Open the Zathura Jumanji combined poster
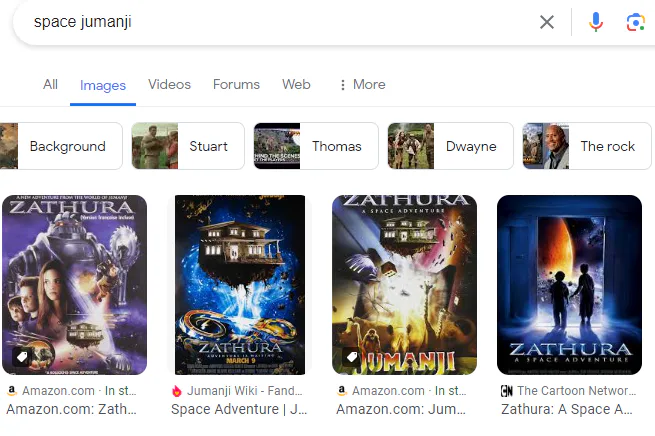 point(404,285)
